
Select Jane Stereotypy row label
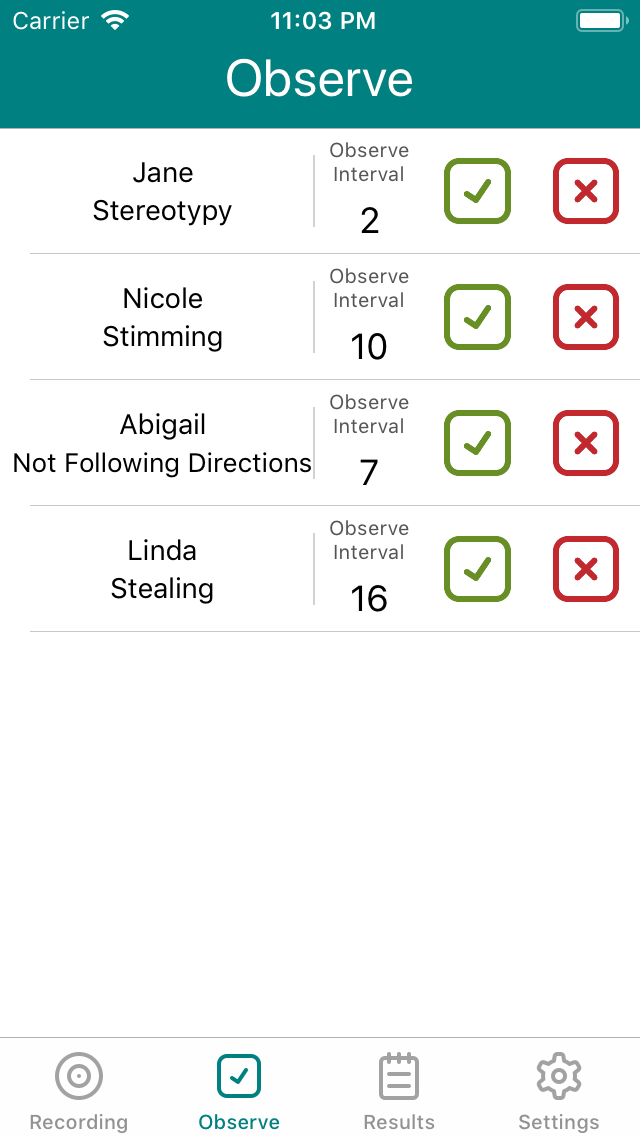click(162, 192)
